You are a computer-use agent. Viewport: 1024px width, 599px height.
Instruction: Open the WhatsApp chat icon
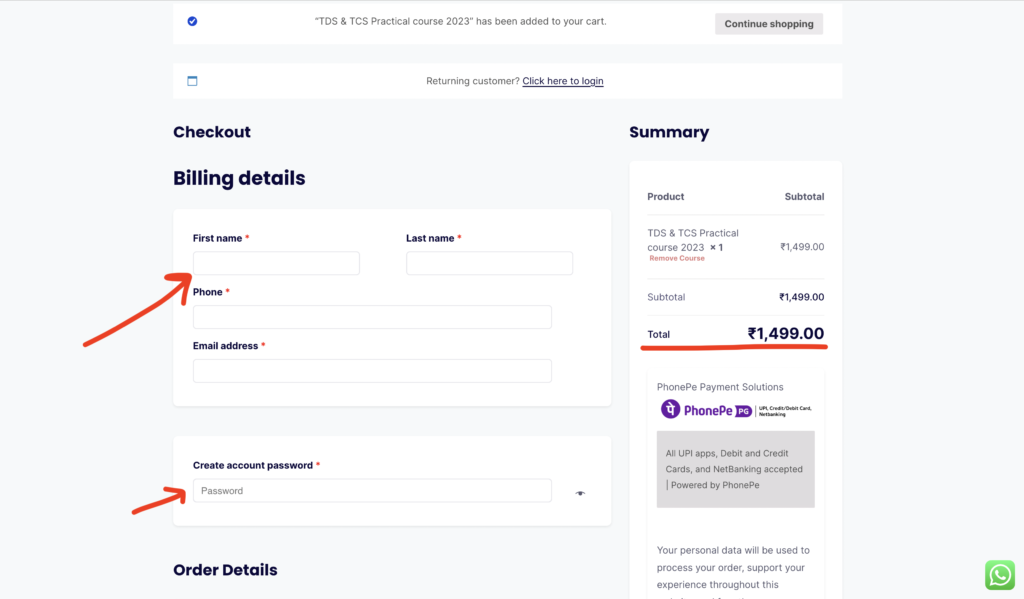pyautogui.click(x=999, y=574)
